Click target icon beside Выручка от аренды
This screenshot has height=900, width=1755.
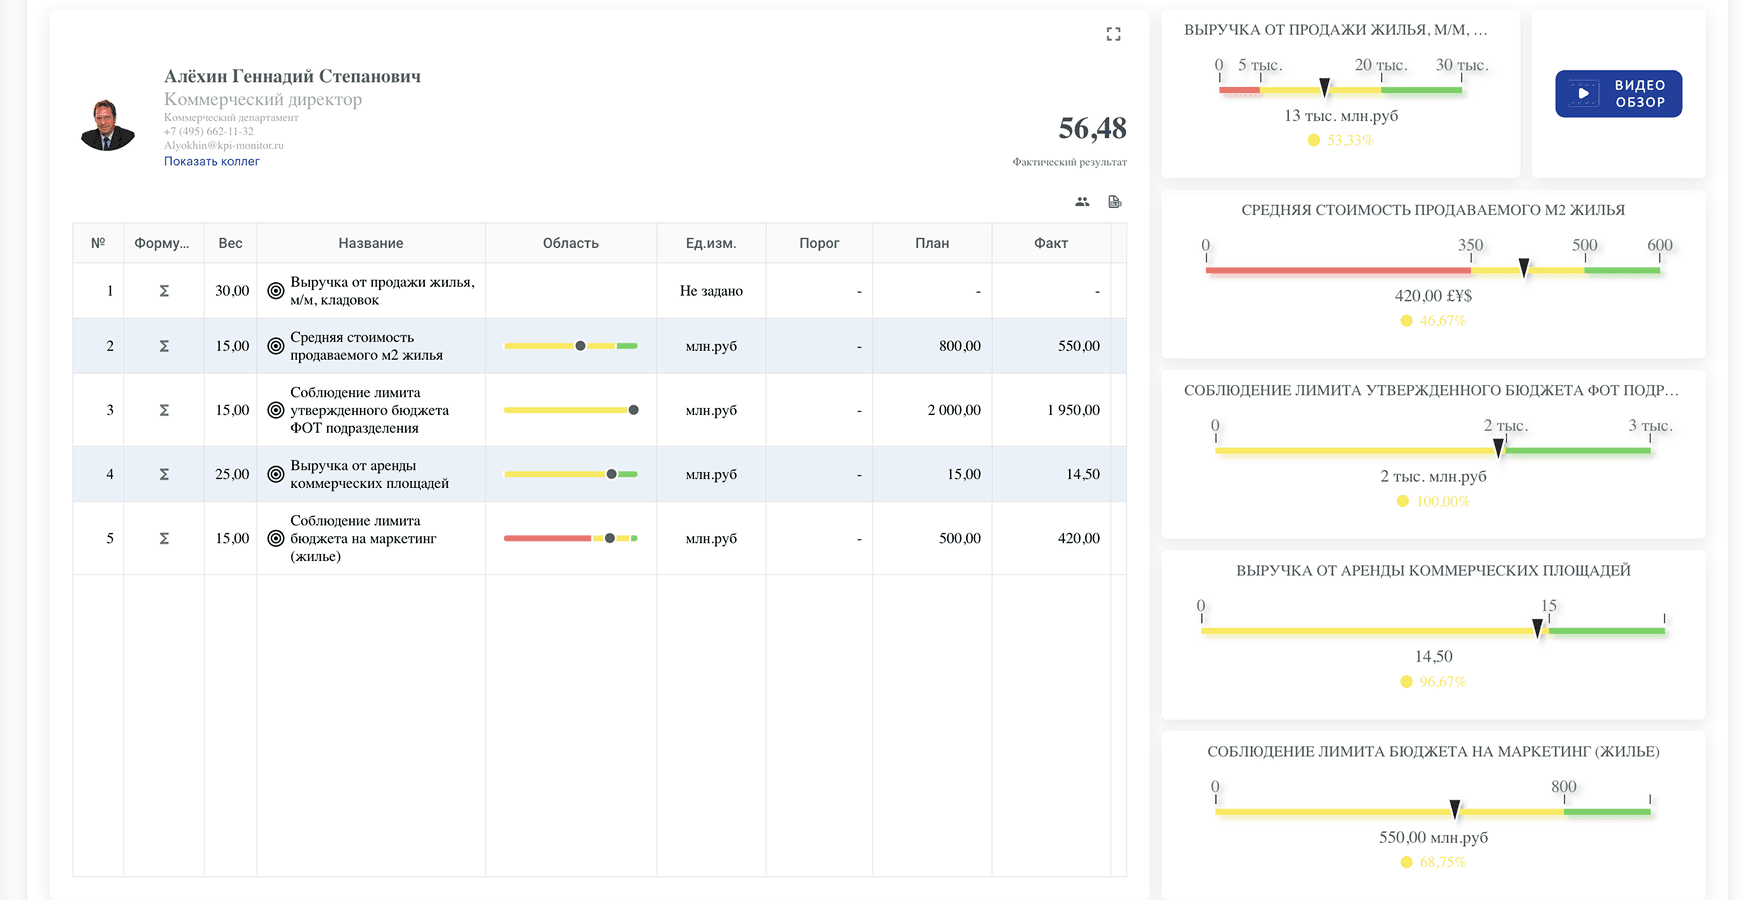point(276,474)
